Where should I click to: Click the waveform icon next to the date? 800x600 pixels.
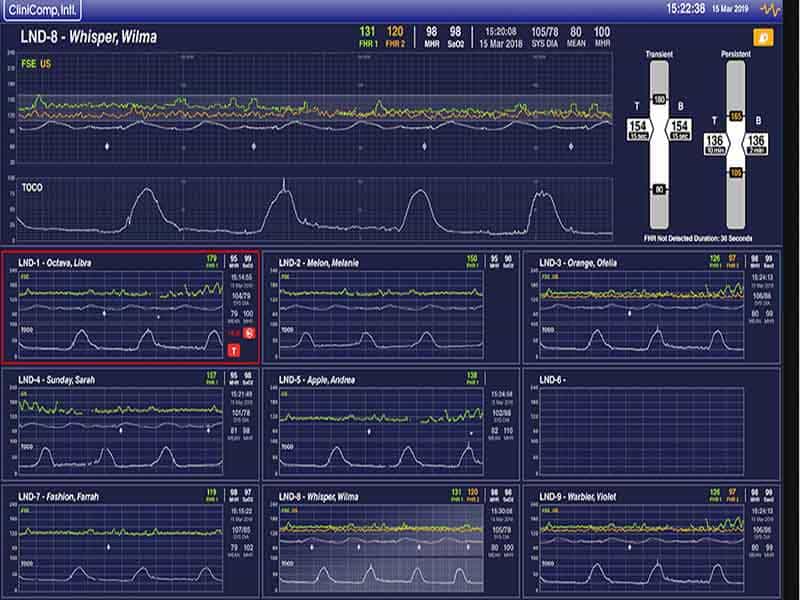pyautogui.click(x=770, y=9)
